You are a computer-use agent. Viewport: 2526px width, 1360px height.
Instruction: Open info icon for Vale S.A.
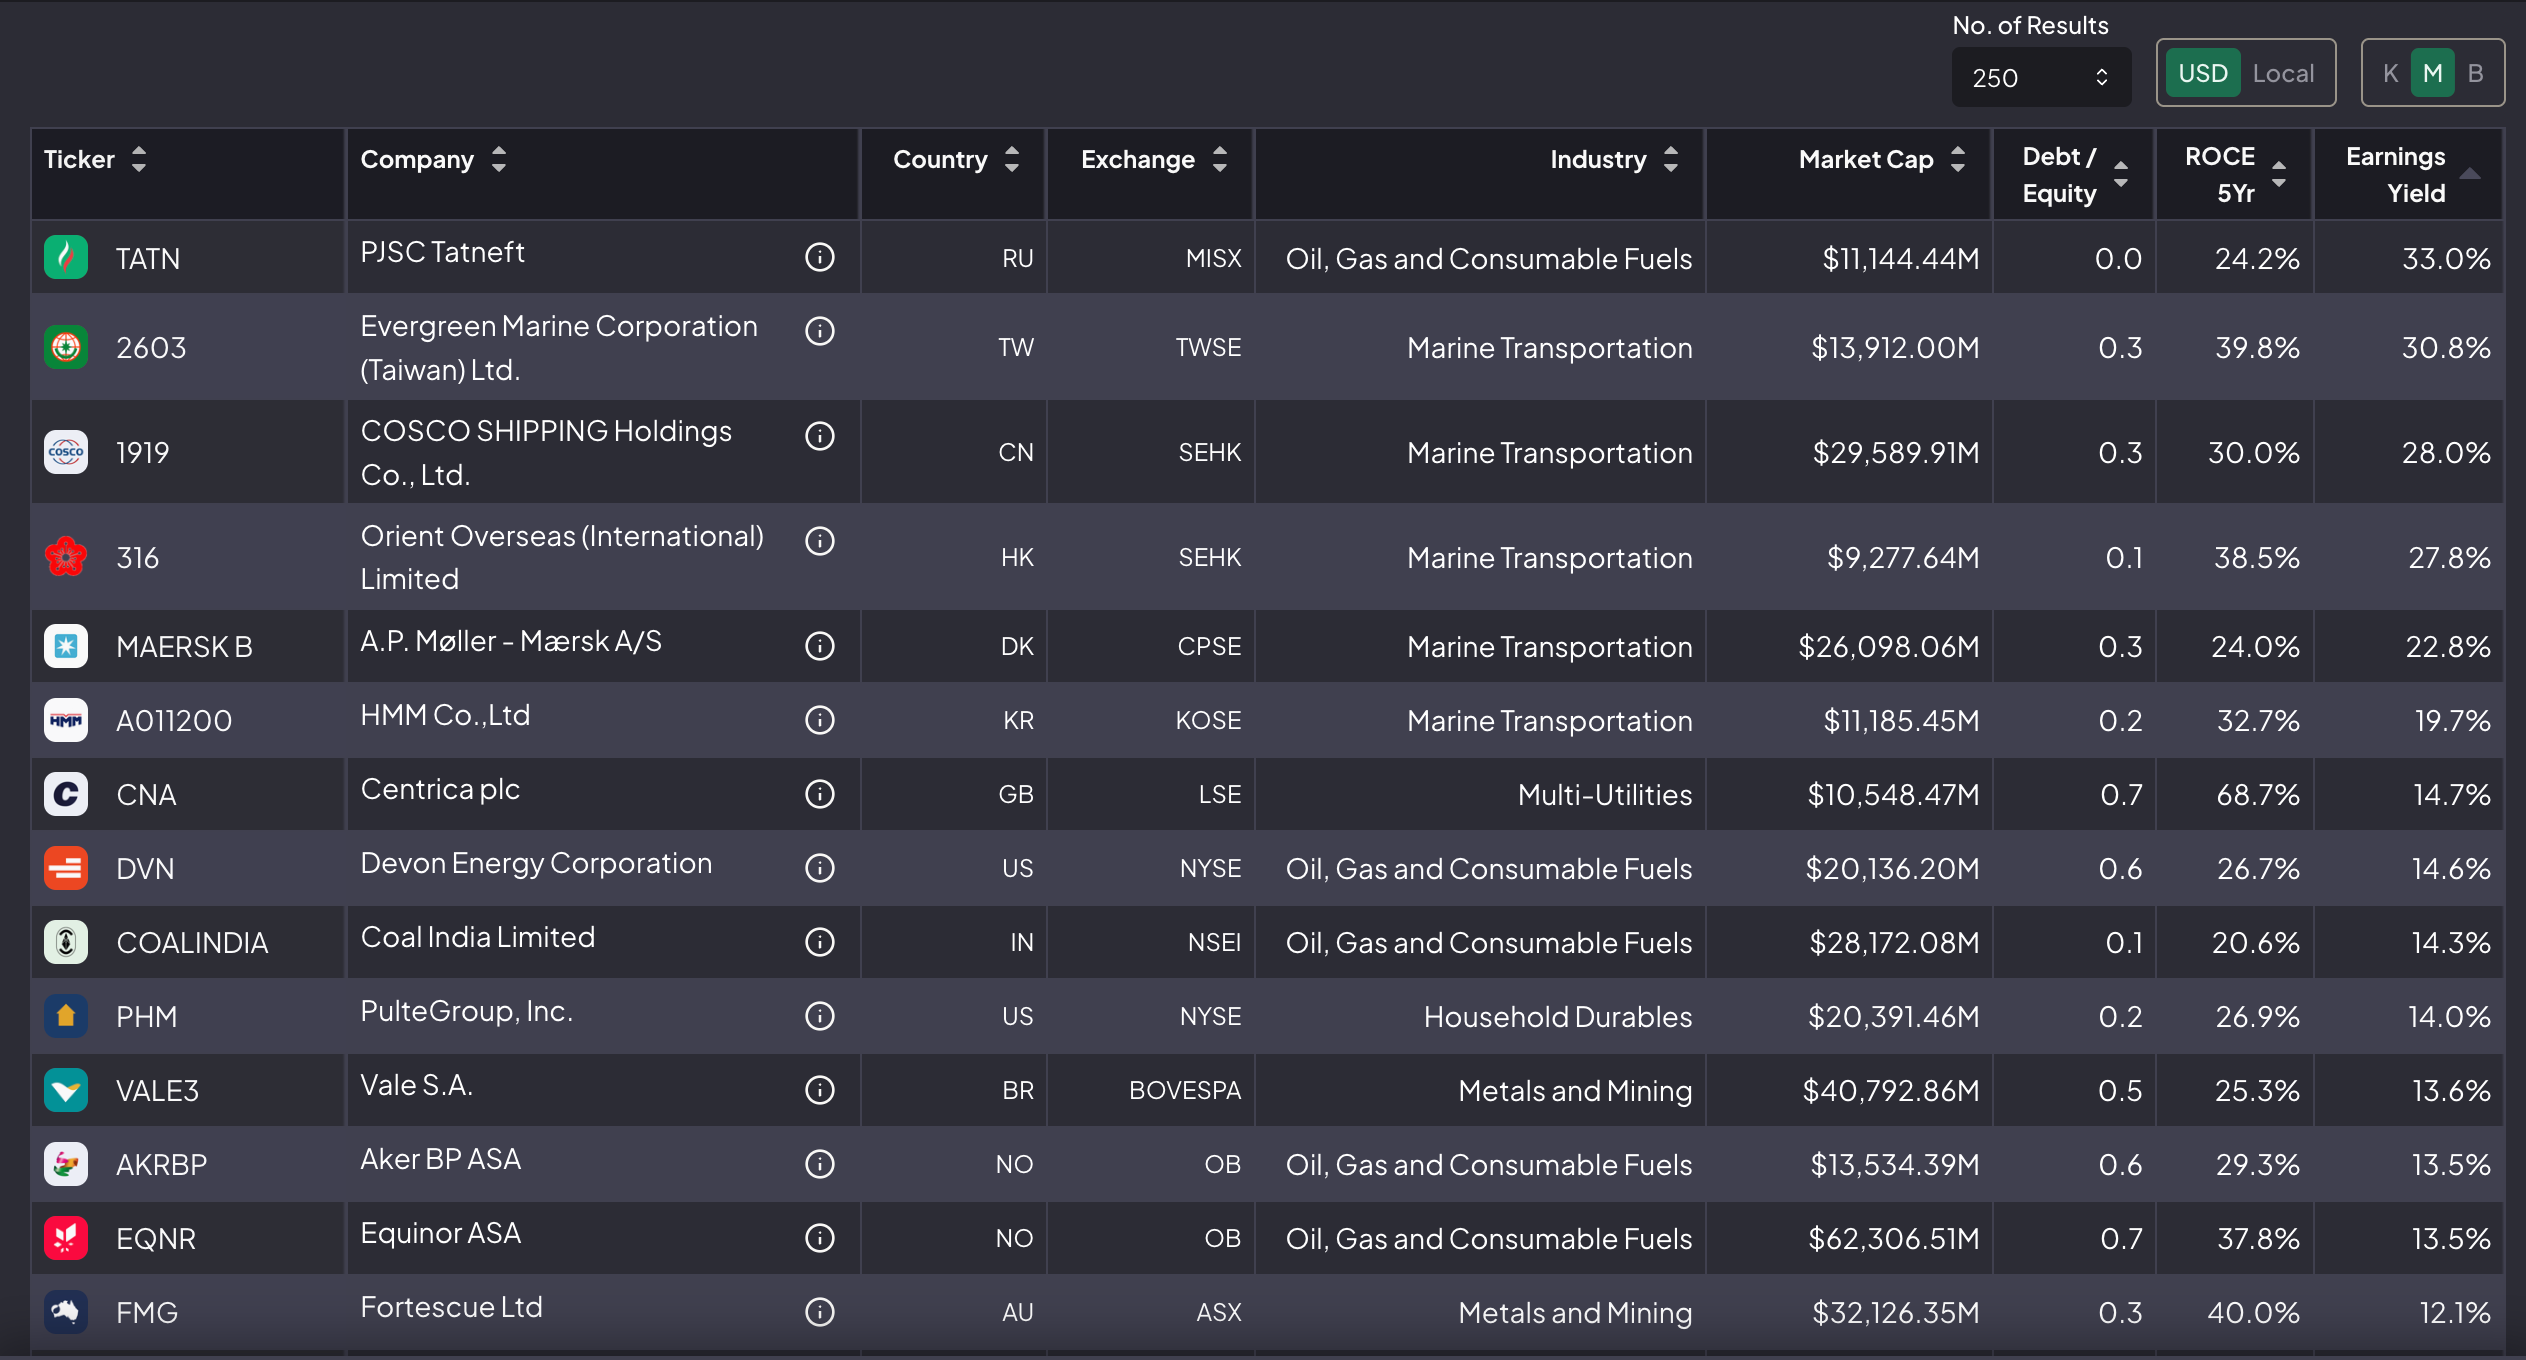click(820, 1090)
